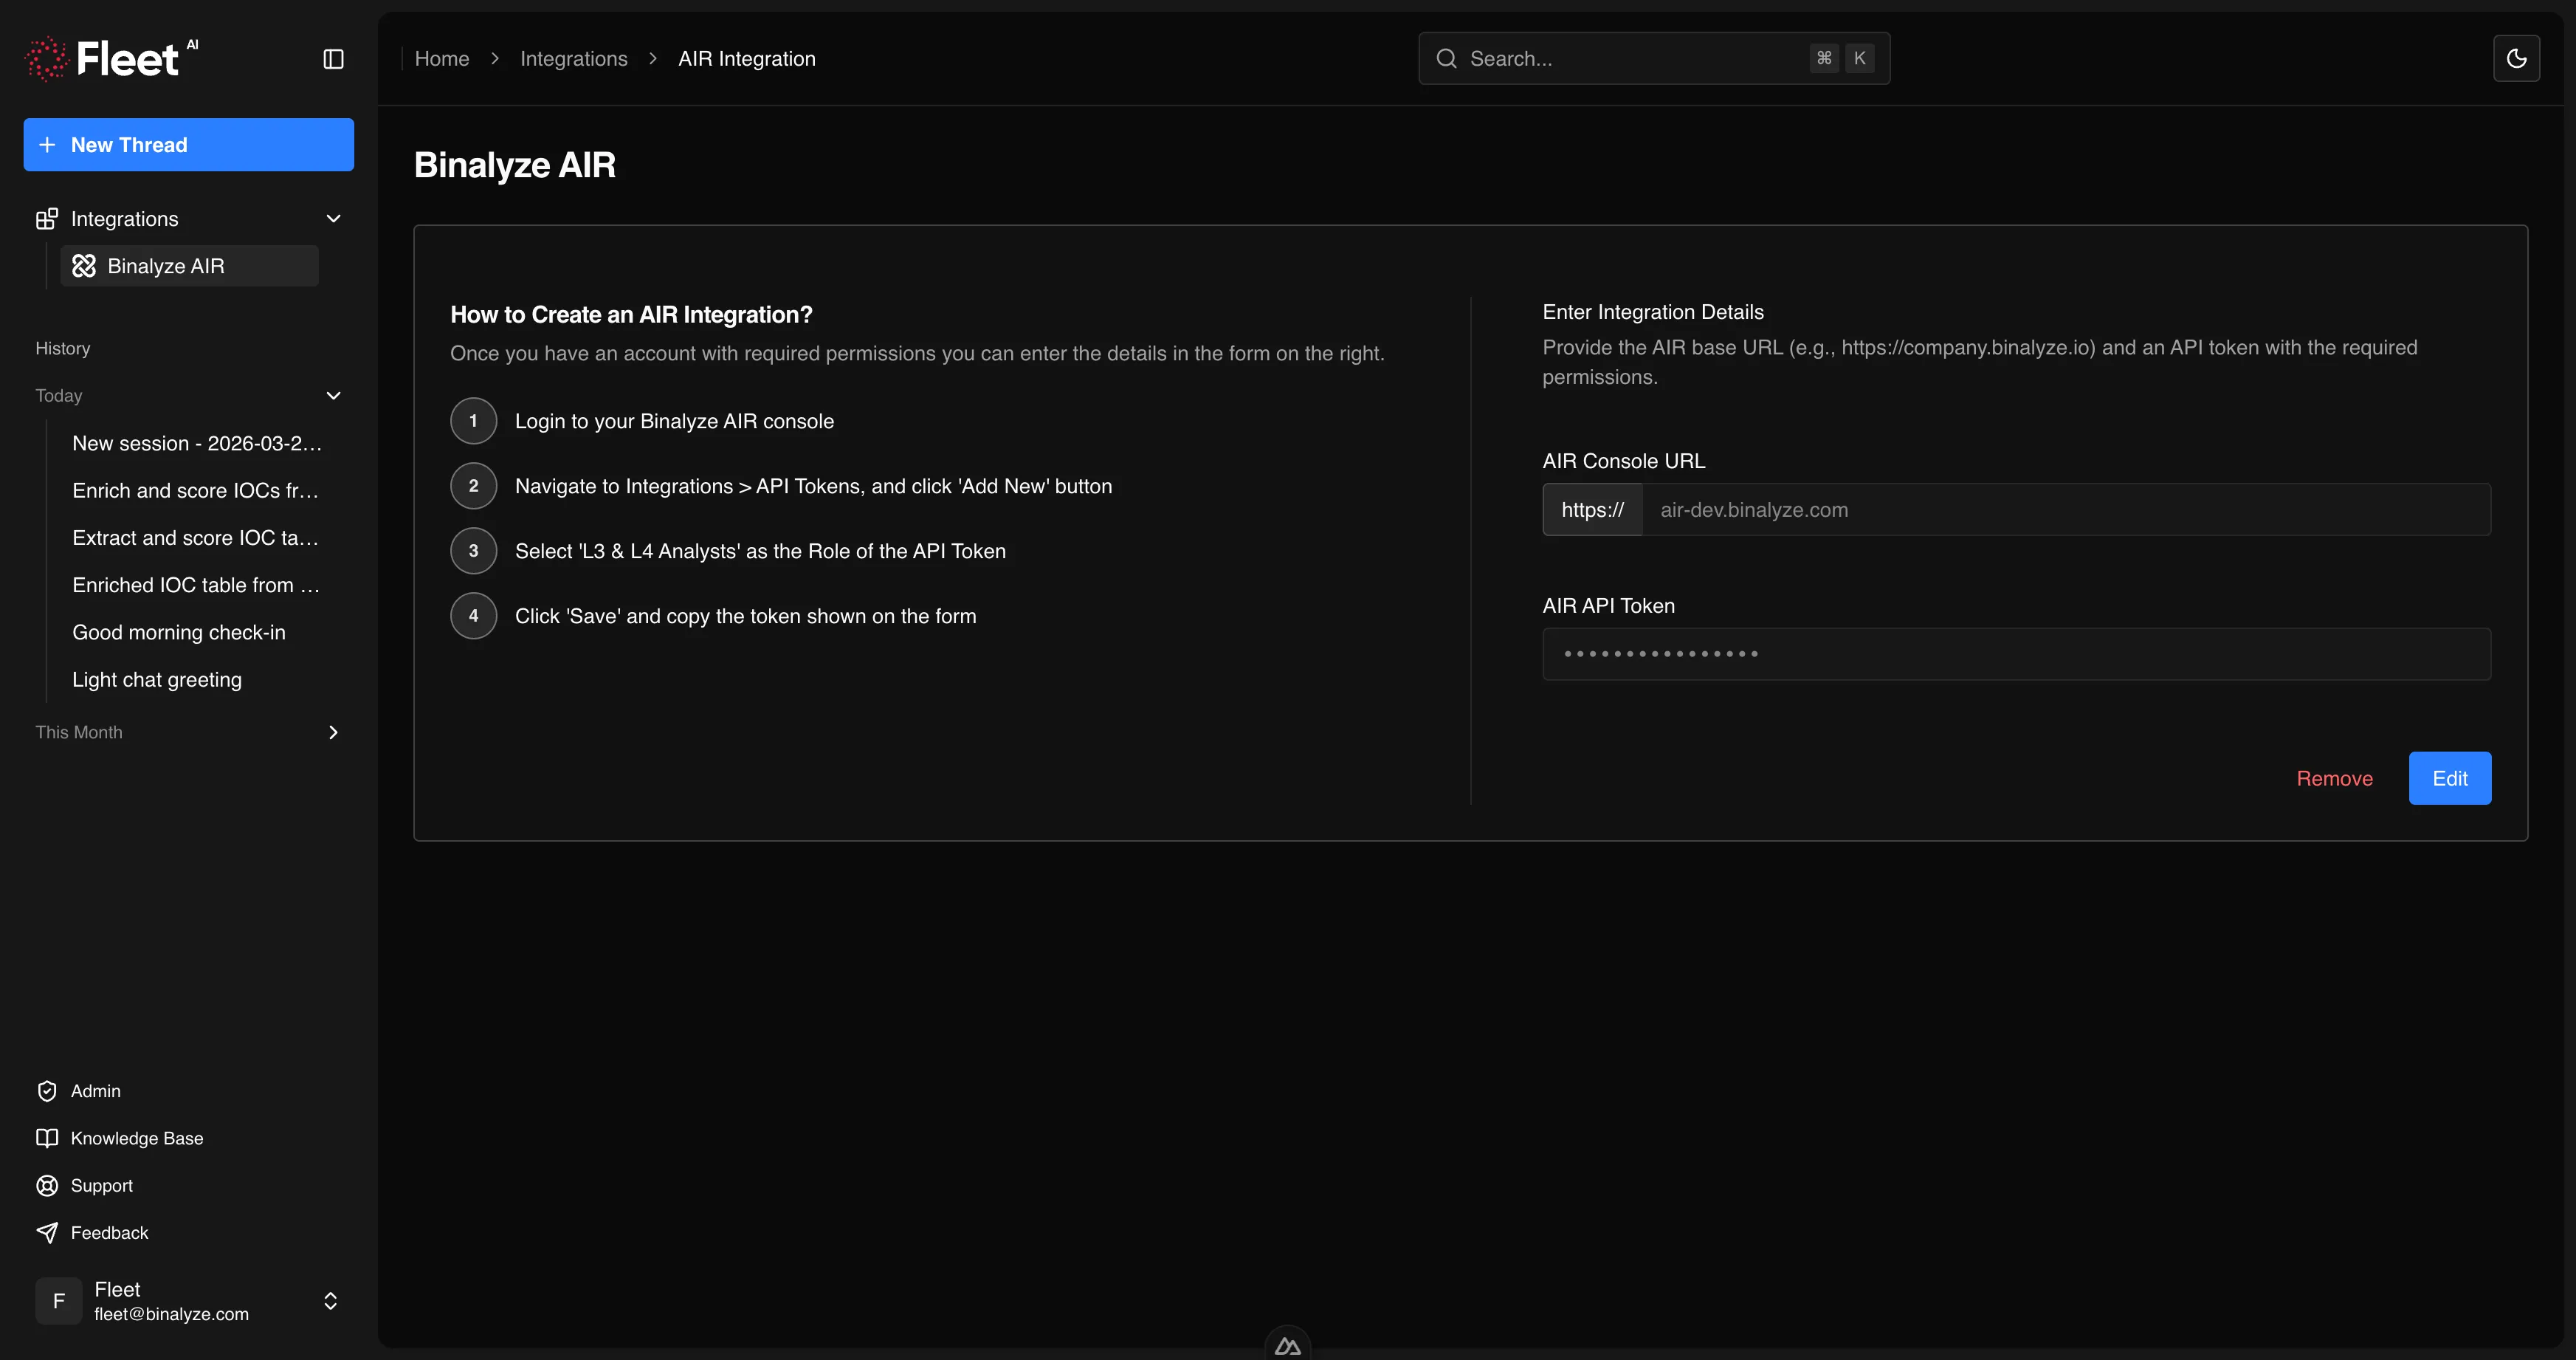Select the Binalyze AIR integration icon
Viewport: 2576px width, 1360px height.
(x=84, y=265)
